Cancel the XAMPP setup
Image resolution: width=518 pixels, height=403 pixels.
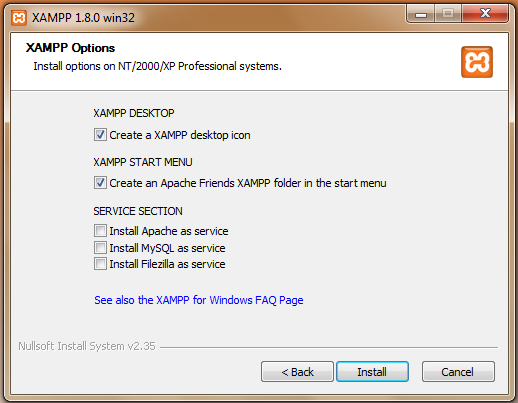(458, 372)
